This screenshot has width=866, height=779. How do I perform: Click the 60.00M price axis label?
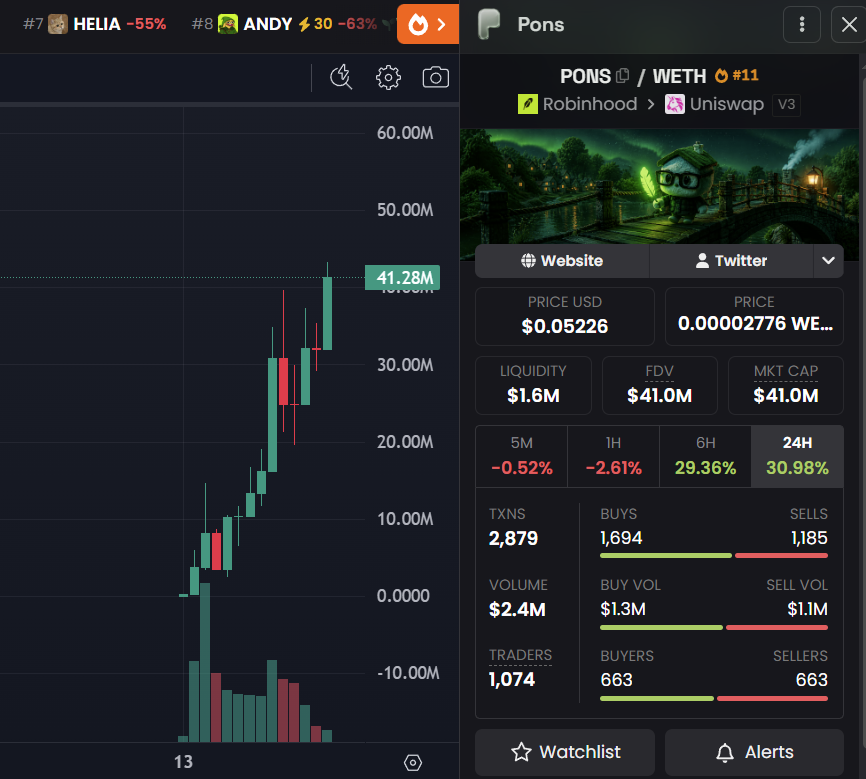405,133
